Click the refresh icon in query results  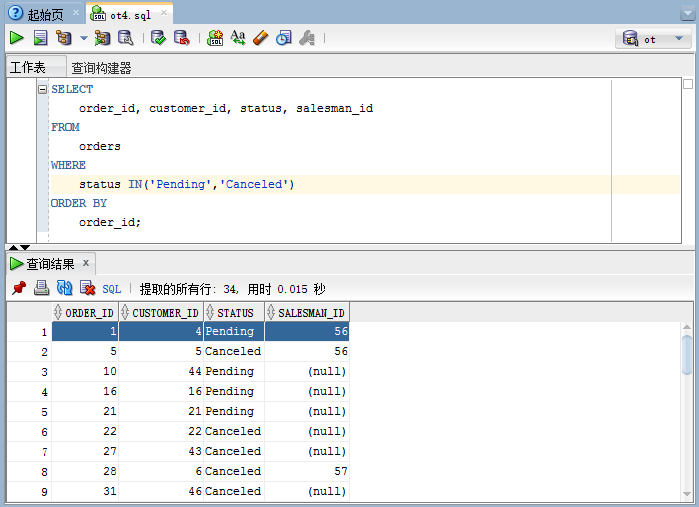pos(64,288)
